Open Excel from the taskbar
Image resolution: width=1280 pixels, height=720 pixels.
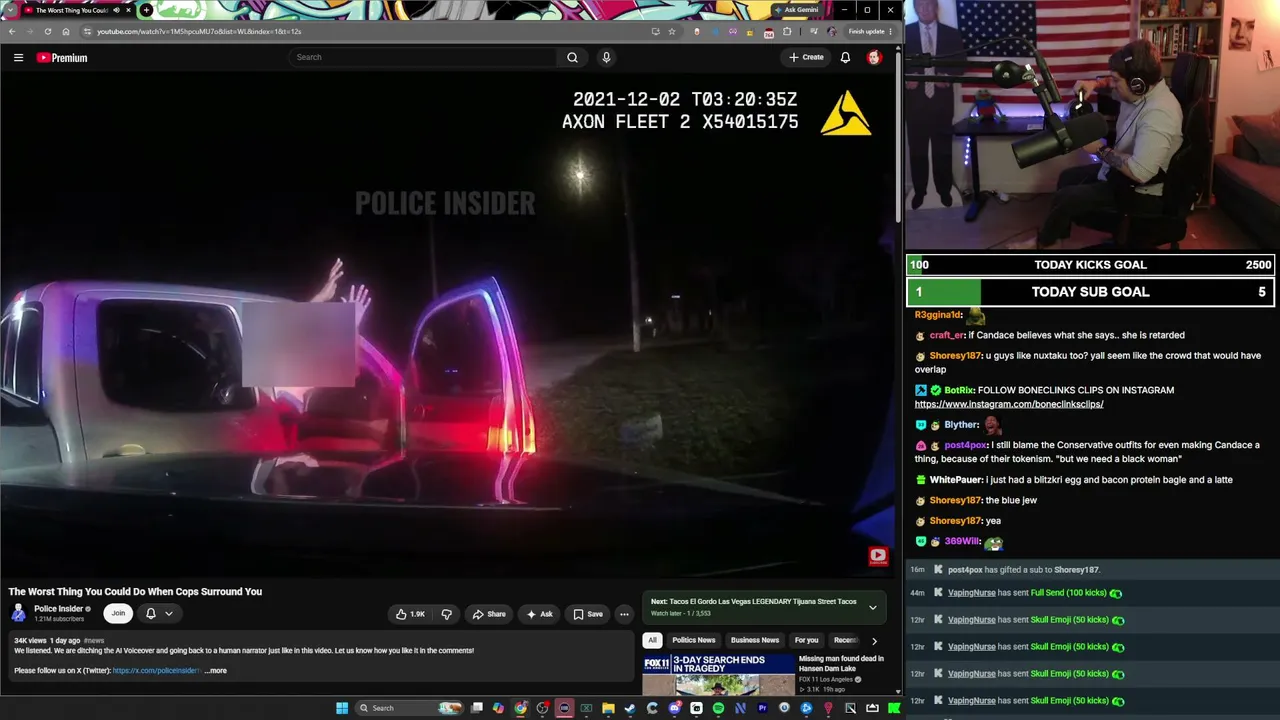point(586,708)
